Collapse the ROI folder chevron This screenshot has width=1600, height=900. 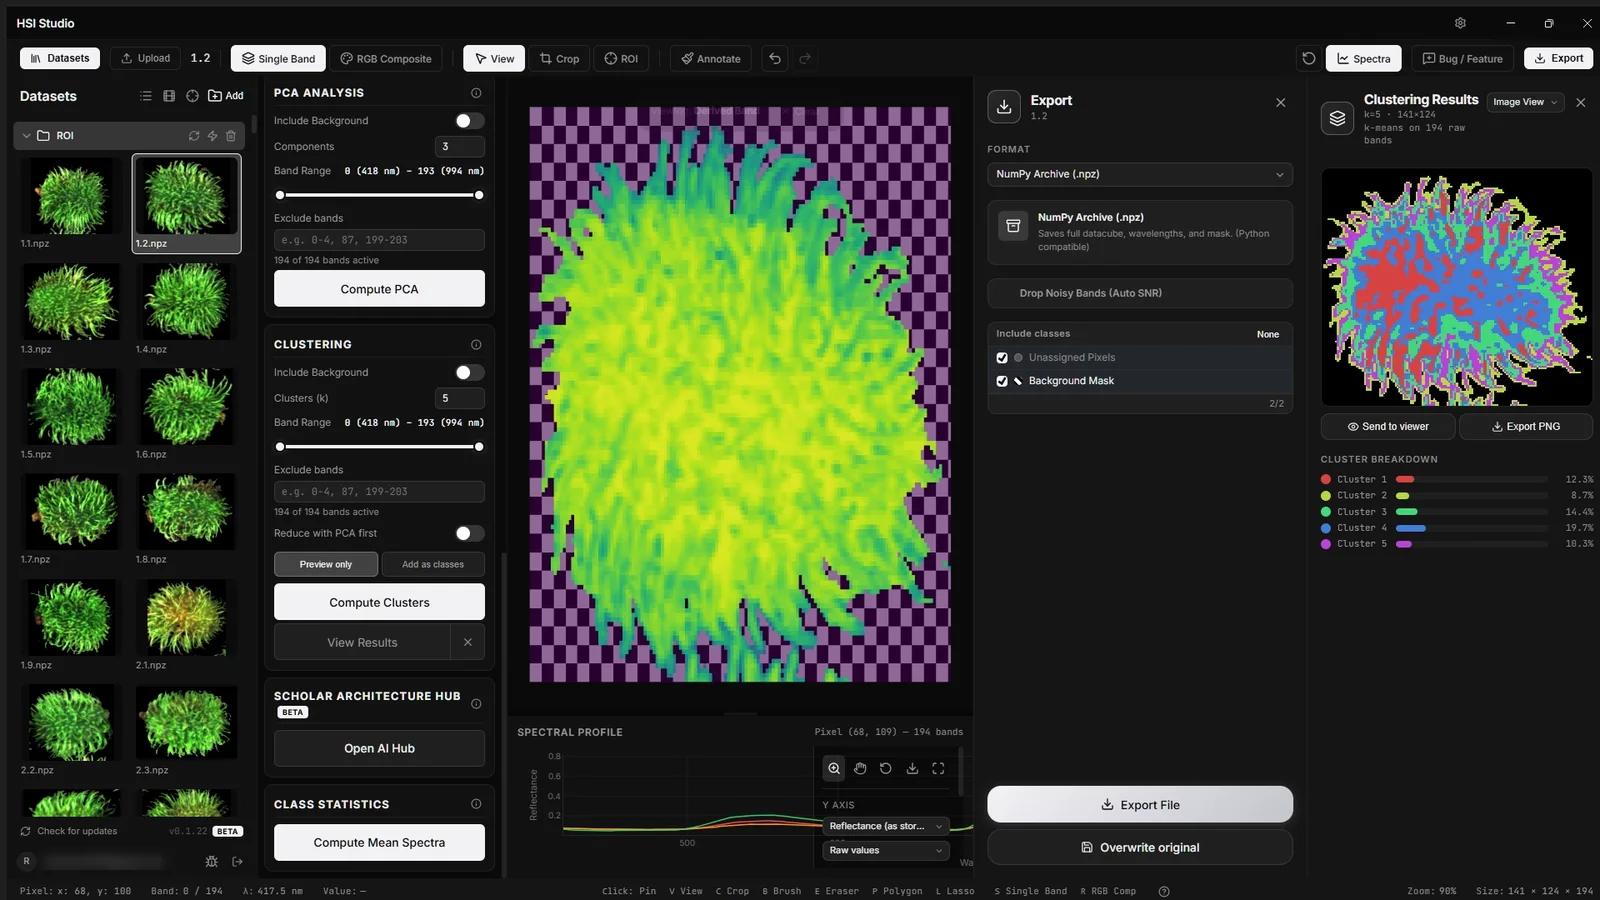[27, 136]
